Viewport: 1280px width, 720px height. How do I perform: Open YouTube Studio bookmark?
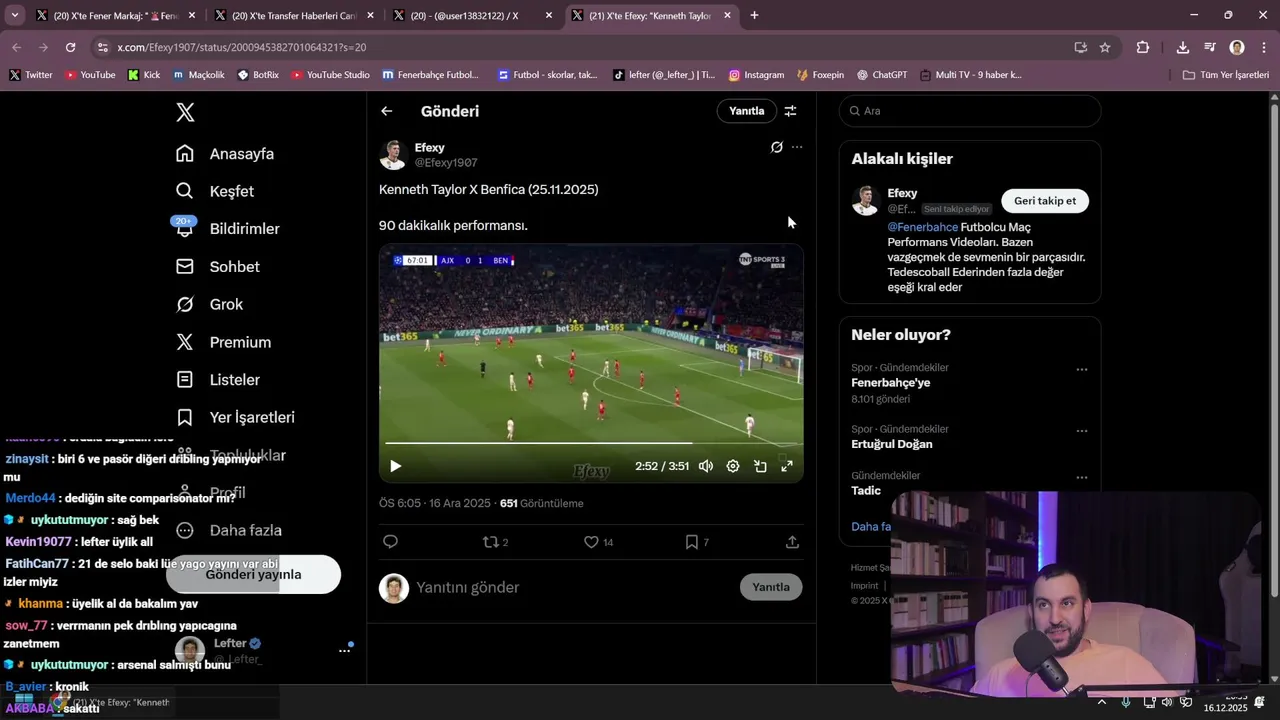coord(330,75)
